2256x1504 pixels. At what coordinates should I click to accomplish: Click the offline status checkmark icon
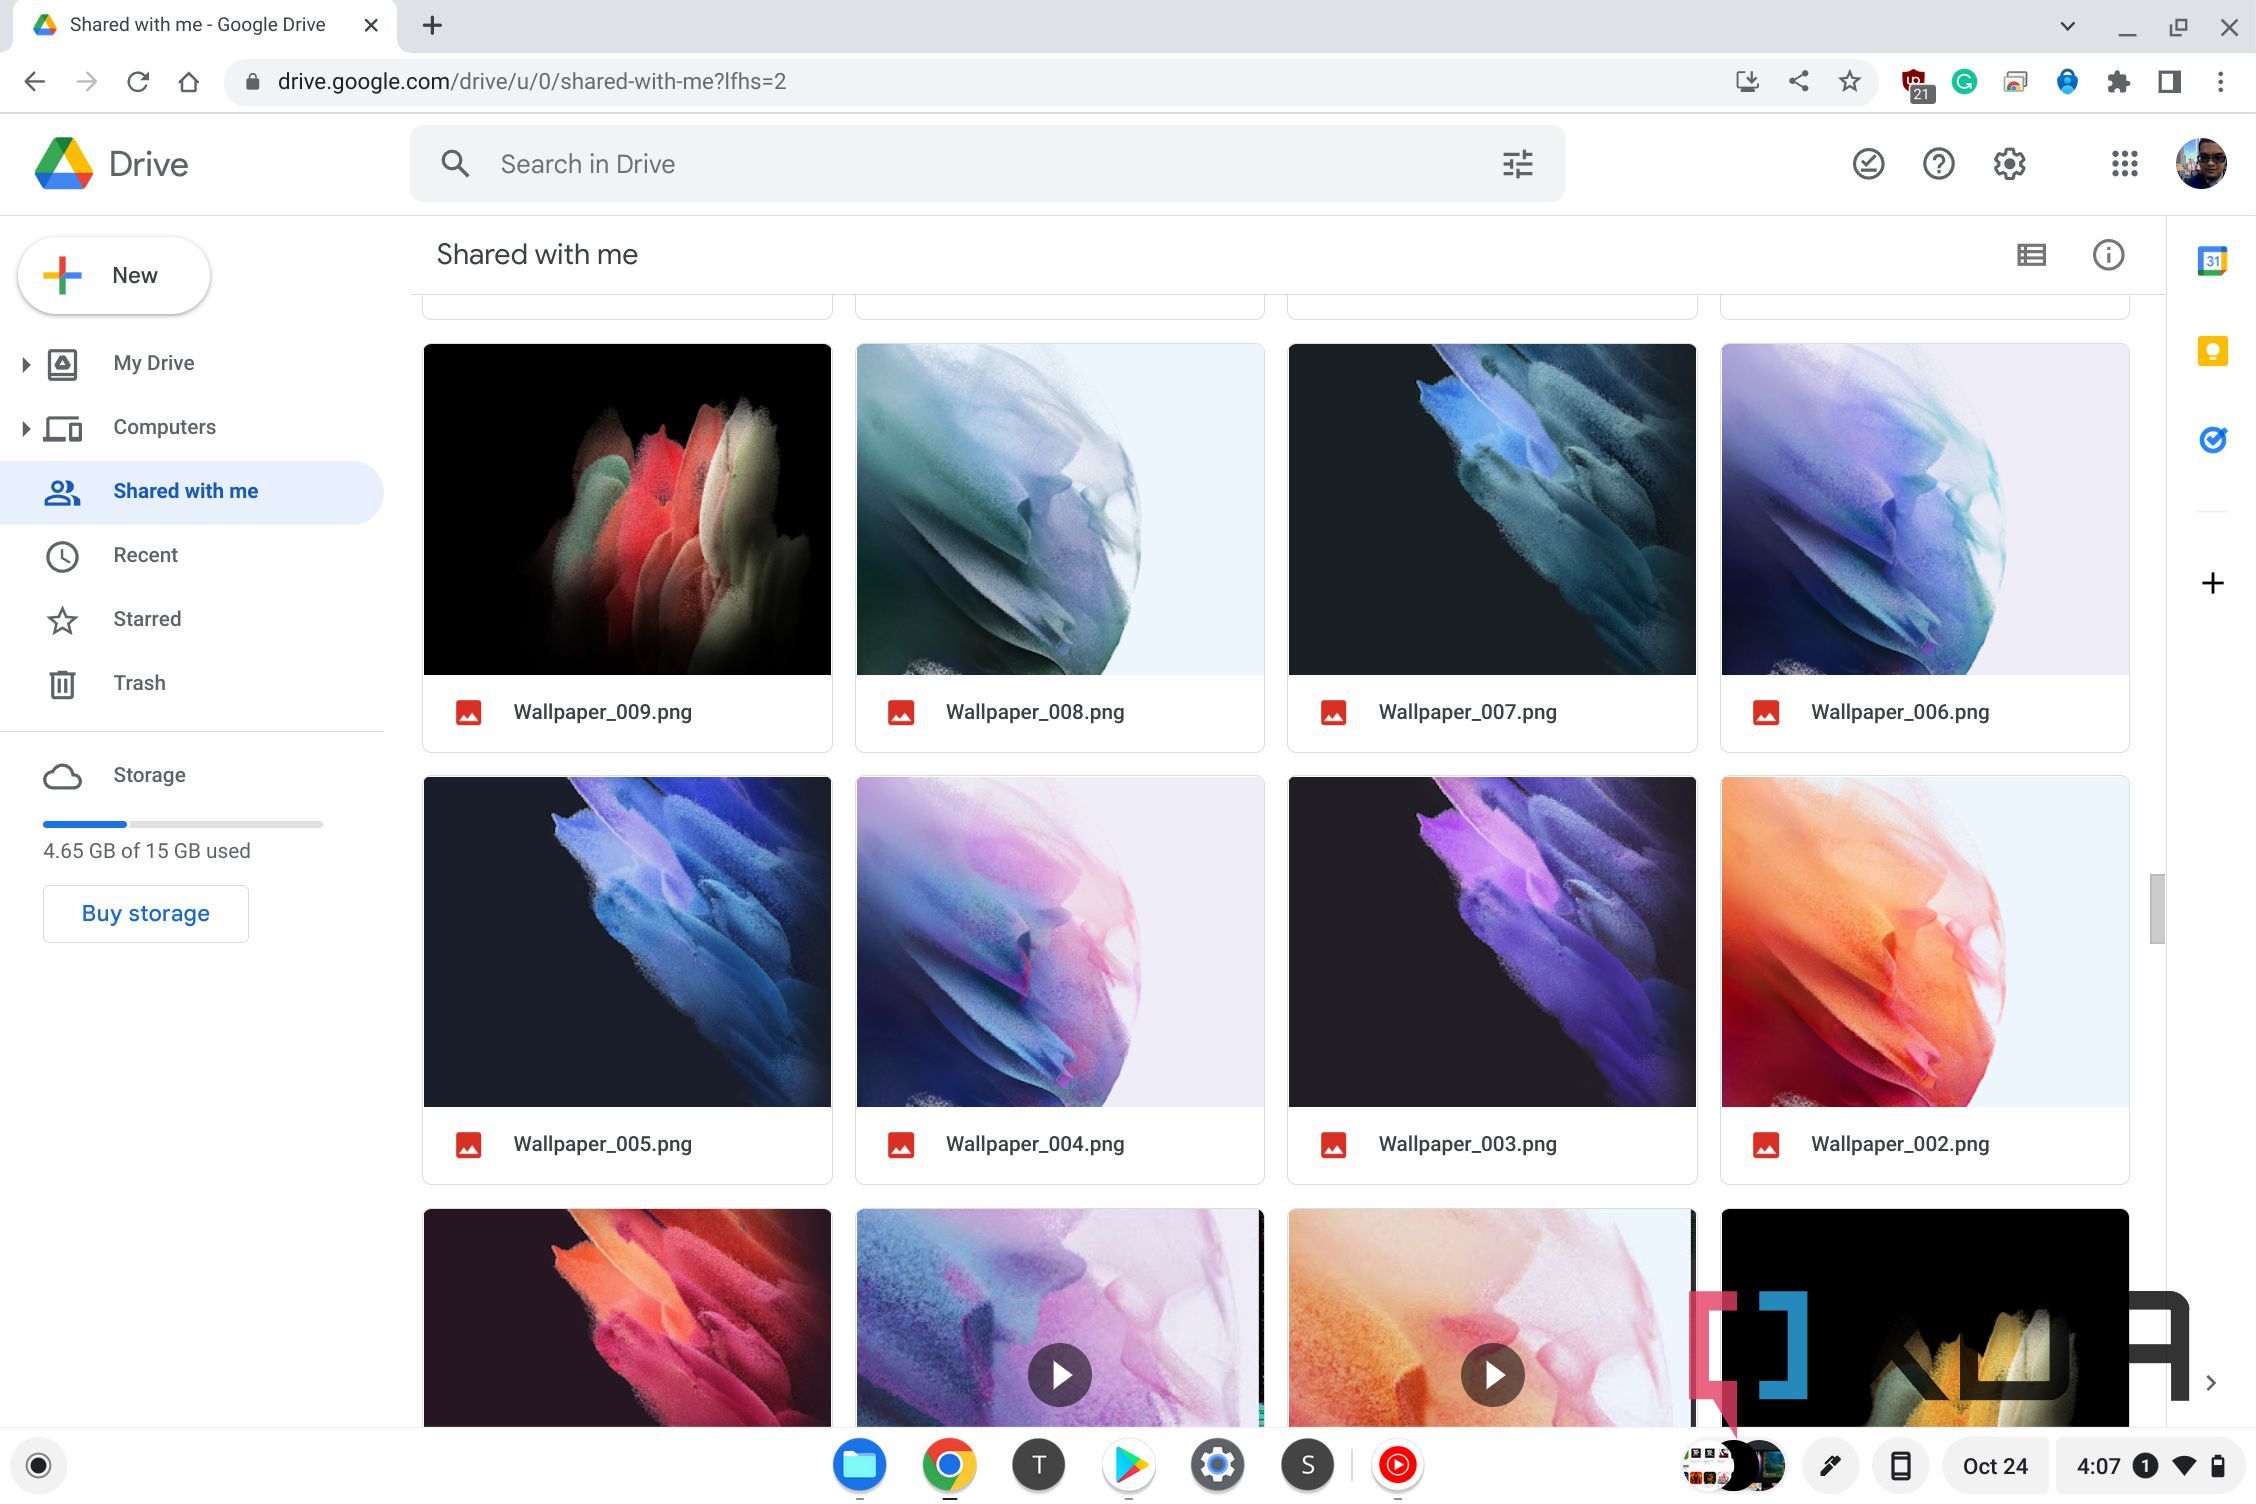[x=1868, y=163]
